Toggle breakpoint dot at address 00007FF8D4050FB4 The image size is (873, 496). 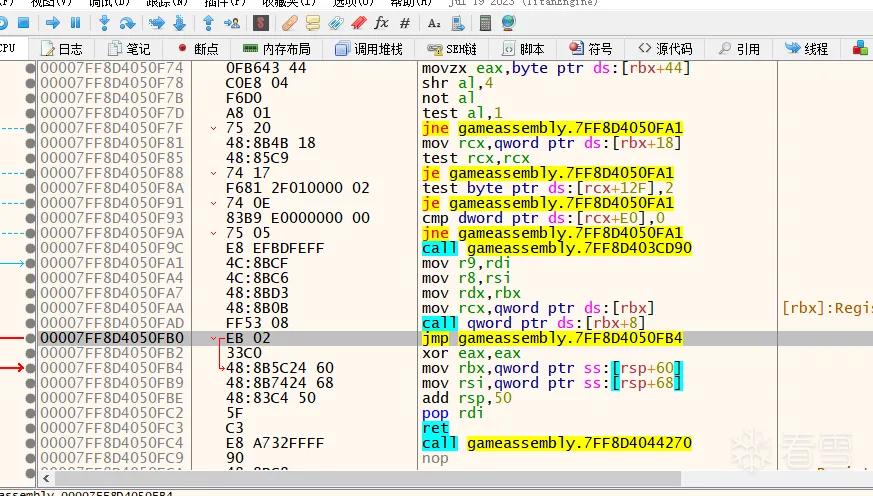[x=30, y=369]
